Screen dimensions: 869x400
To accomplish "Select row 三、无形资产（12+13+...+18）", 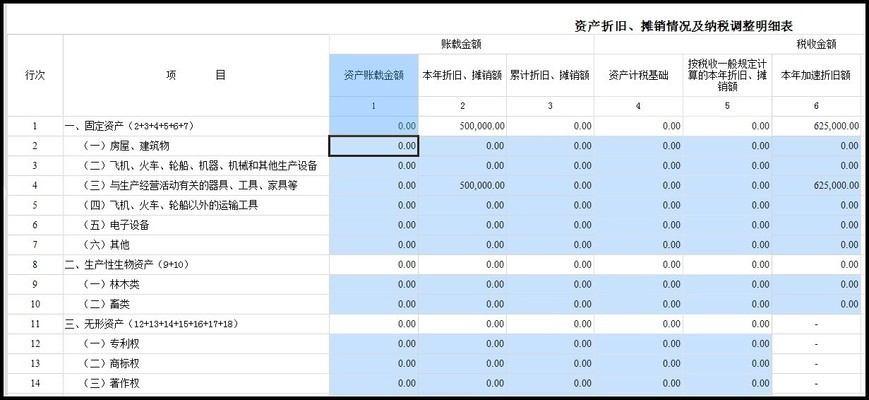I will [x=434, y=324].
